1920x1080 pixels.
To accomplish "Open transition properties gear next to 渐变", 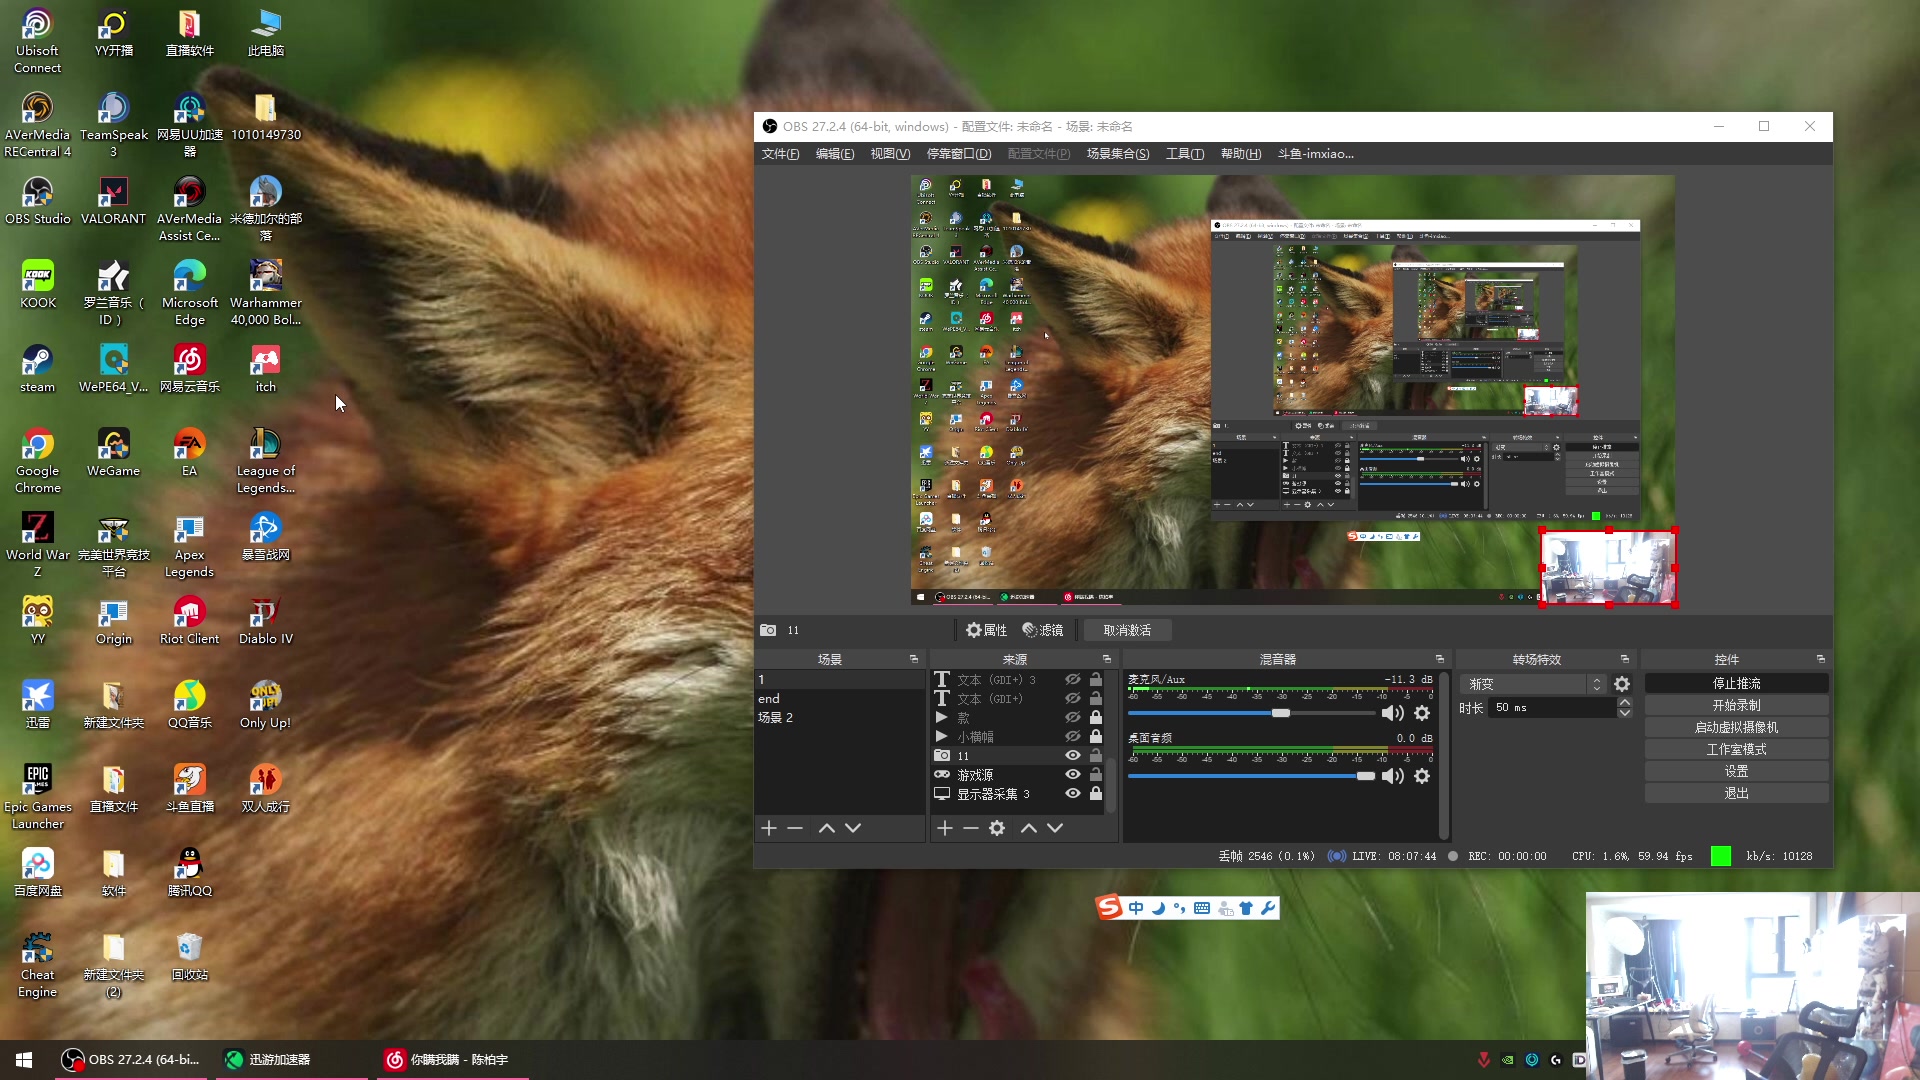I will (x=1622, y=684).
